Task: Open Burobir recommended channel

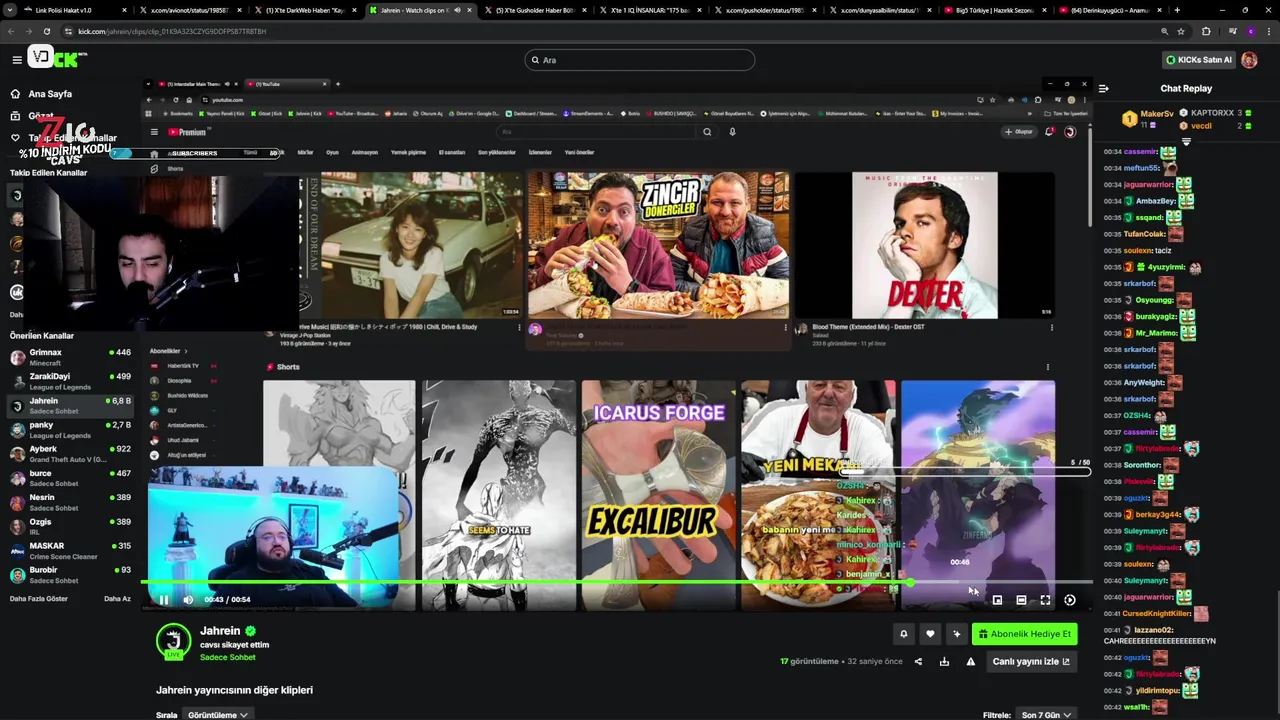Action: point(70,575)
